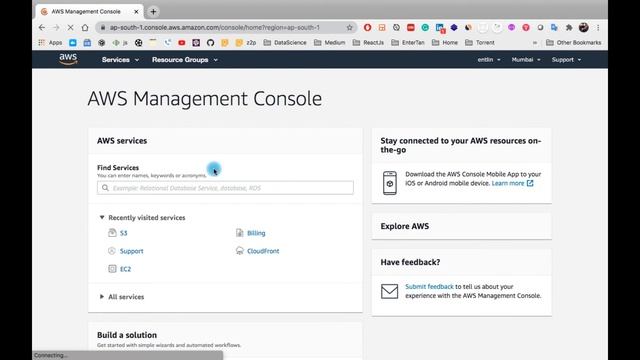Open the EC2 service link

tap(125, 269)
